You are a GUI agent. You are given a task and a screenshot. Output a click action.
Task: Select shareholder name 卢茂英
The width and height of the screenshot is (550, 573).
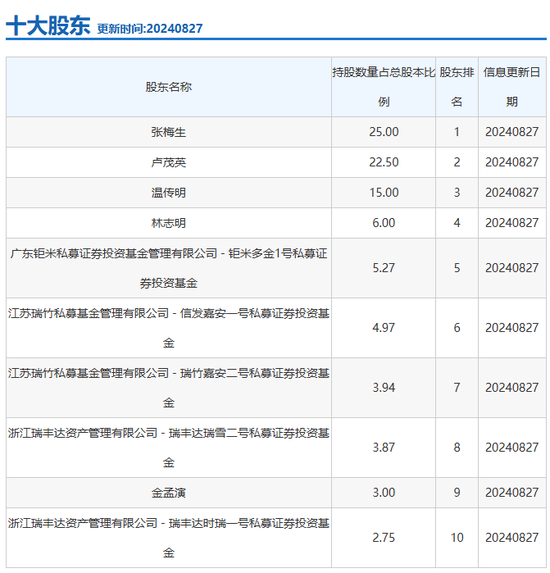pos(168,162)
